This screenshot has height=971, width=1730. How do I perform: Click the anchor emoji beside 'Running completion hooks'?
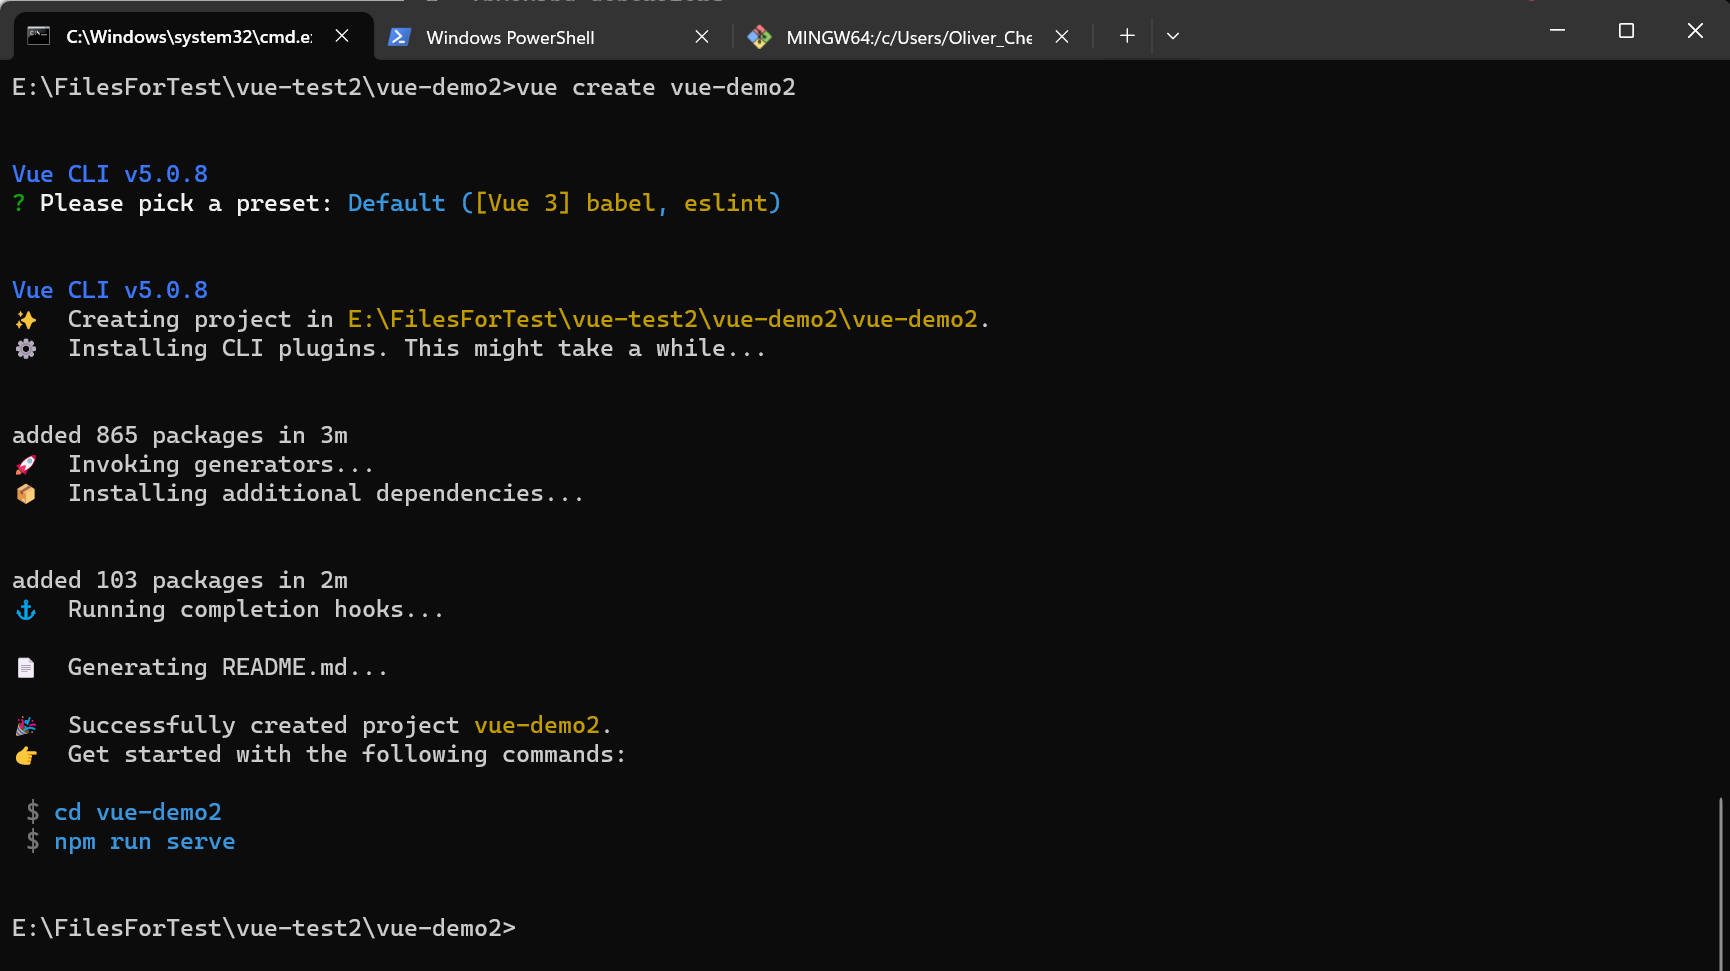[26, 610]
